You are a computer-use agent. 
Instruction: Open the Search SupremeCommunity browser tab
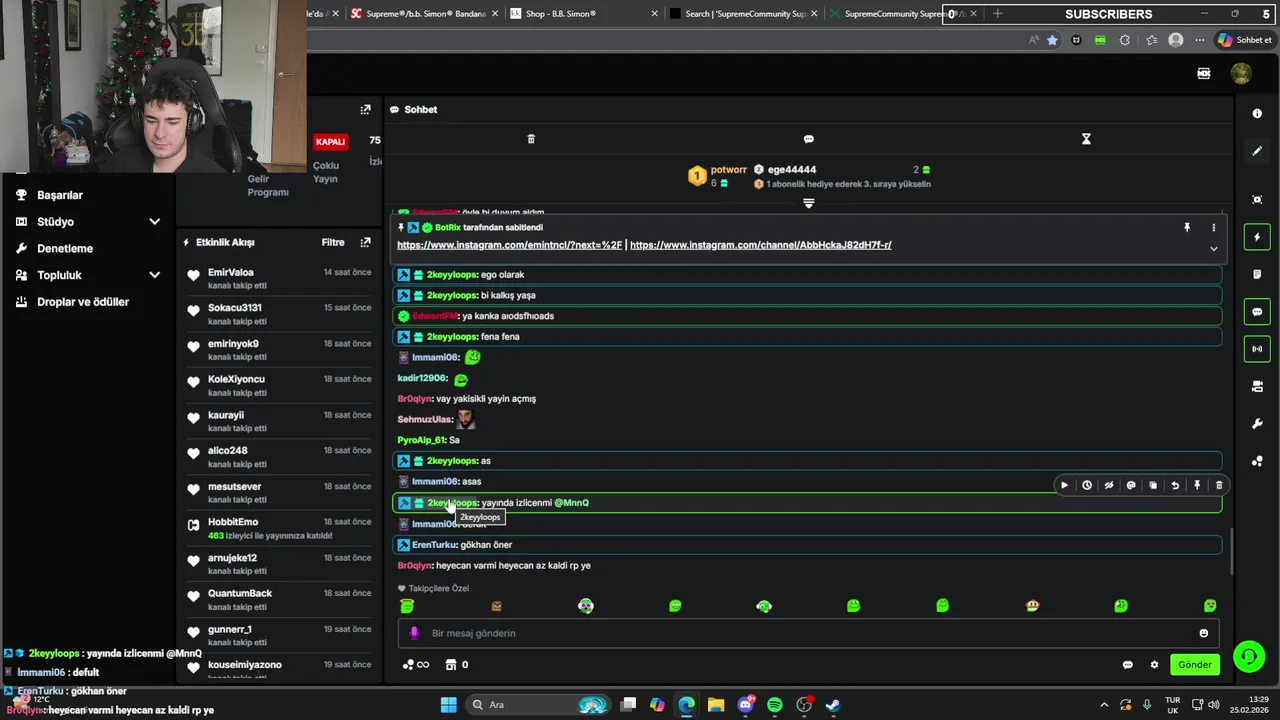click(745, 14)
